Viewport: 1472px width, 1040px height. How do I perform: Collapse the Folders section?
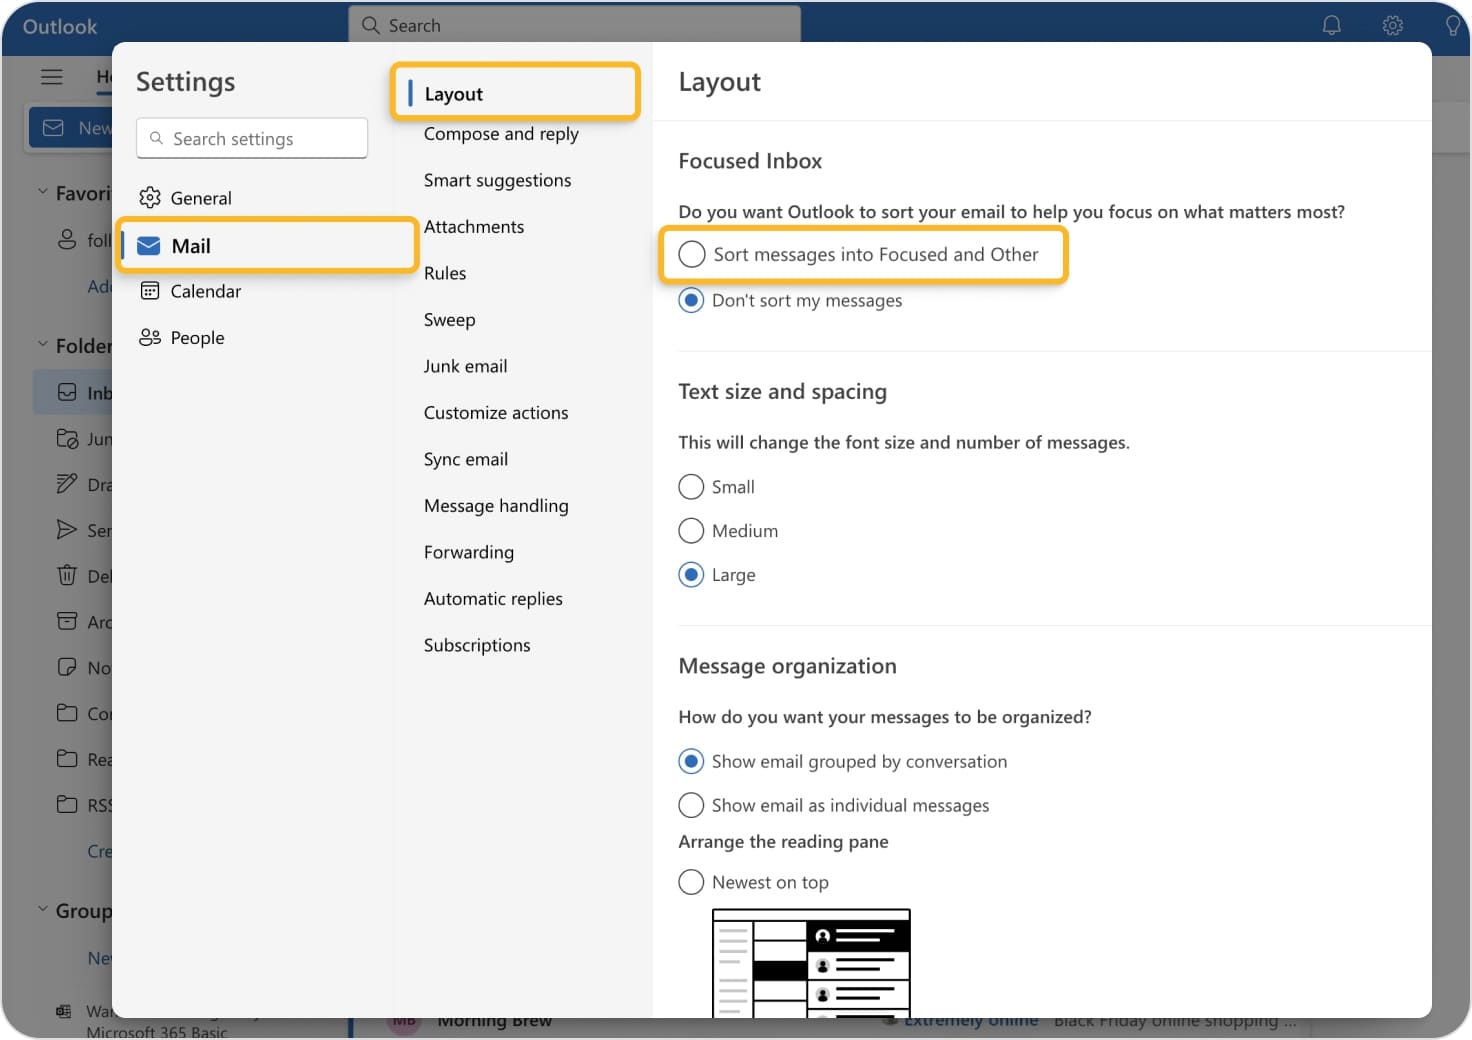point(43,345)
